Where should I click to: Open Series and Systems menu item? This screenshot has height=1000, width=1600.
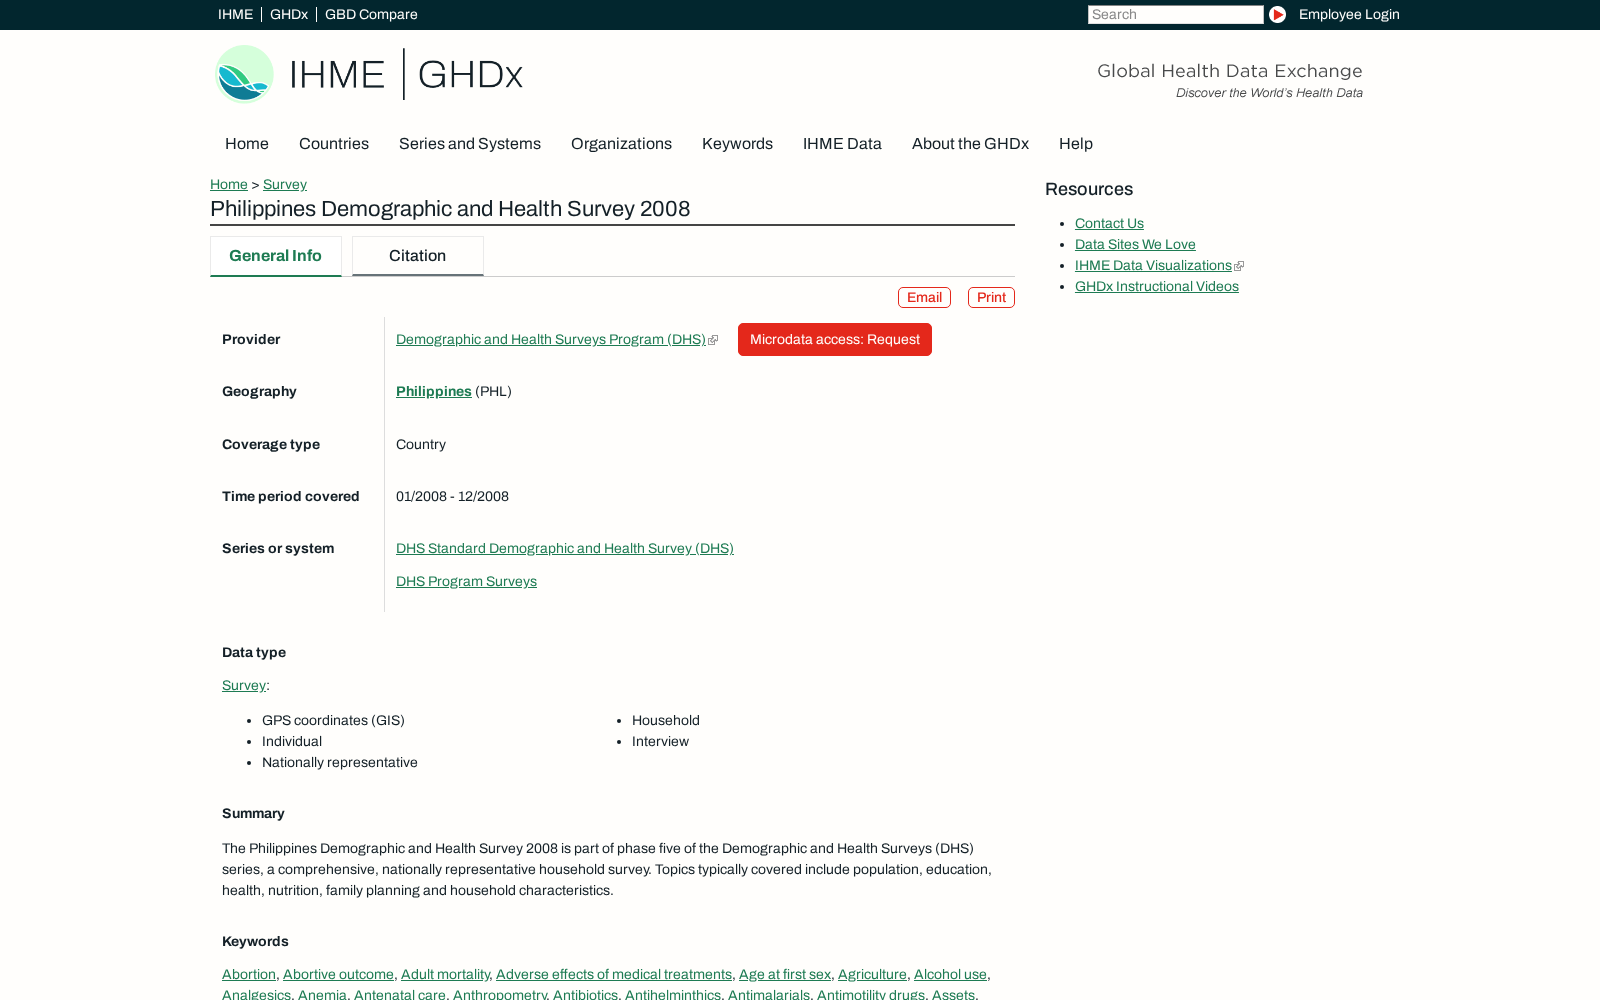(470, 144)
